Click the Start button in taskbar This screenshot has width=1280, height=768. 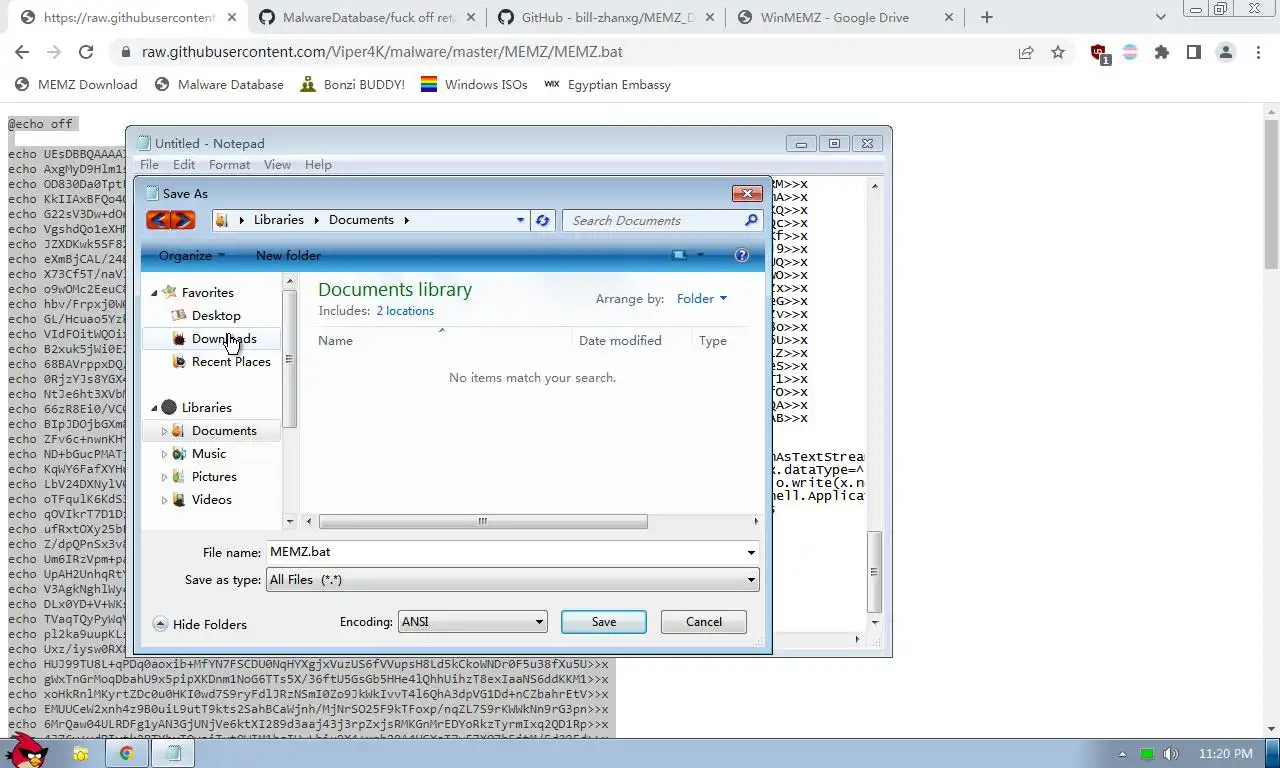(x=26, y=750)
